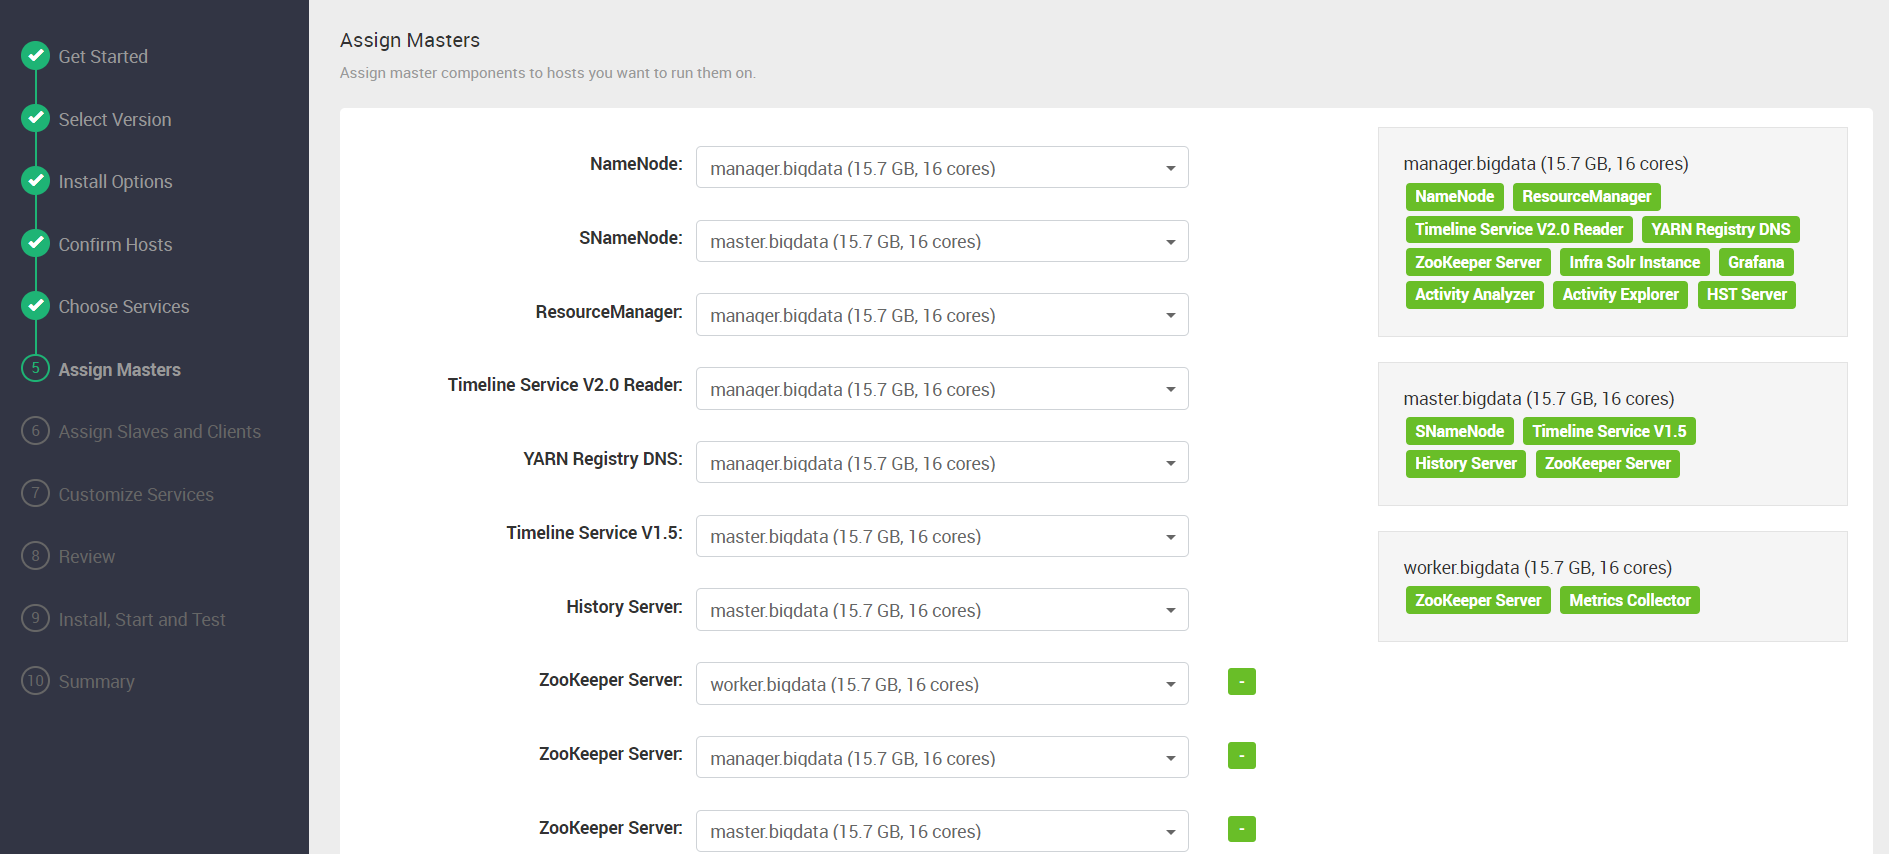Click the ZooKeeper Server tag under manager.bigdata

click(1478, 262)
